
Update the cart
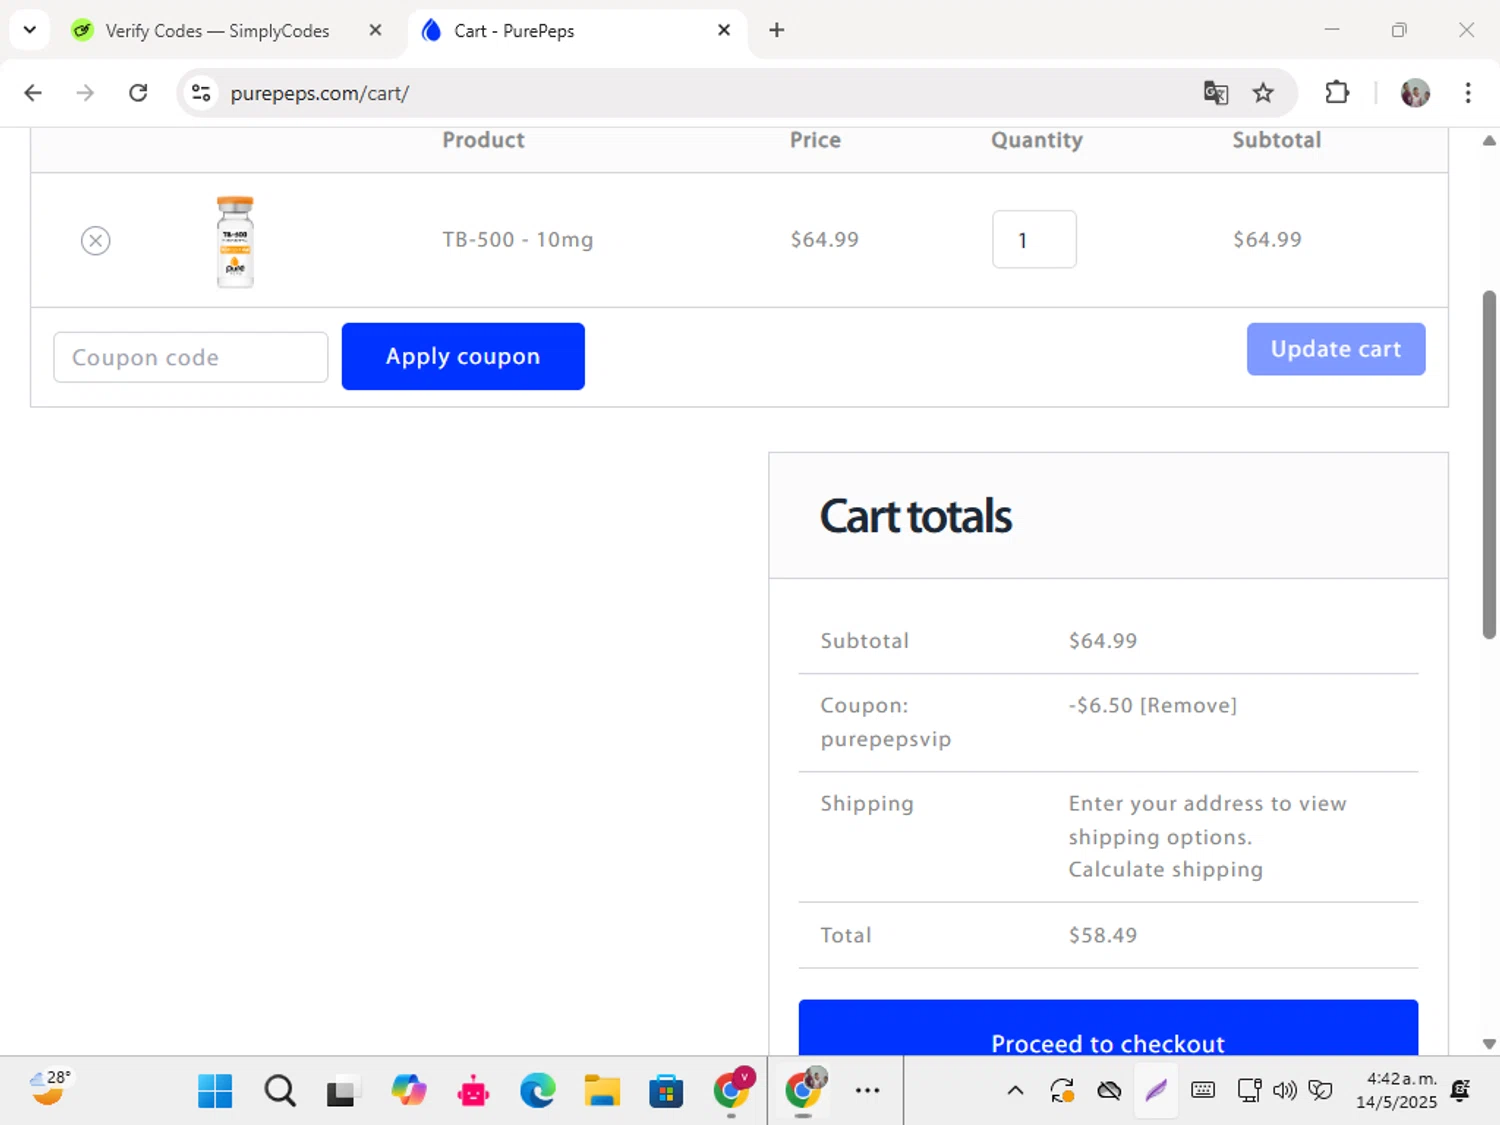tap(1336, 349)
